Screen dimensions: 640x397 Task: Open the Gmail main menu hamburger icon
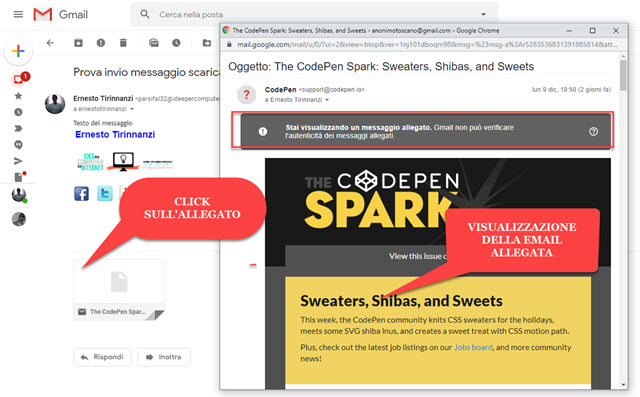point(18,15)
